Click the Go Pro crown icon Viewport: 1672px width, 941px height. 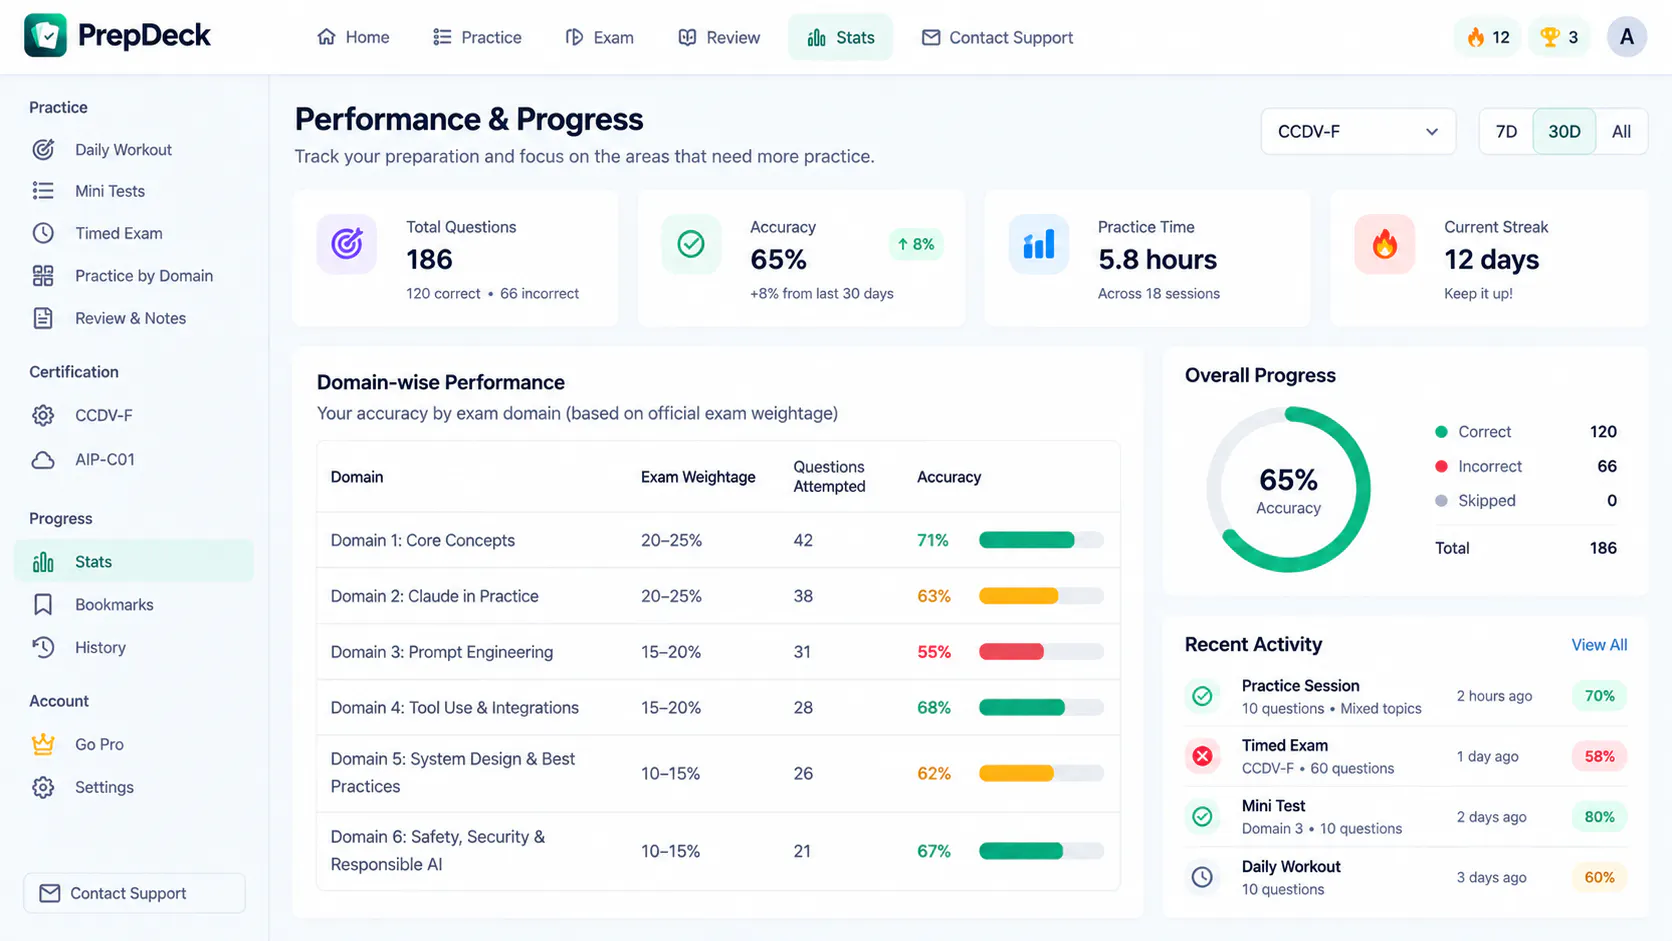pos(43,744)
